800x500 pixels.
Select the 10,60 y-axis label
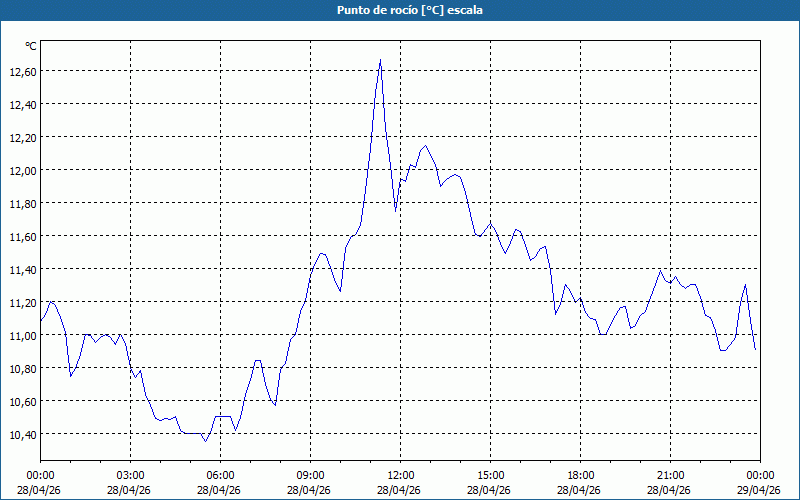point(22,401)
